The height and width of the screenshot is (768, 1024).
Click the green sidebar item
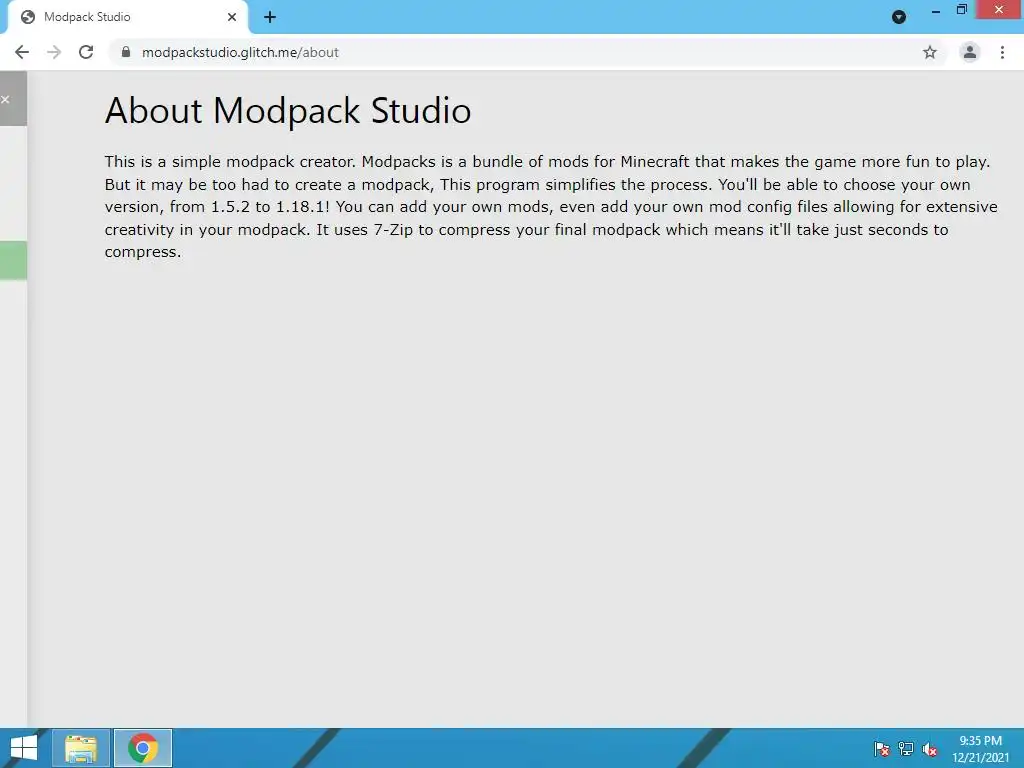13,260
